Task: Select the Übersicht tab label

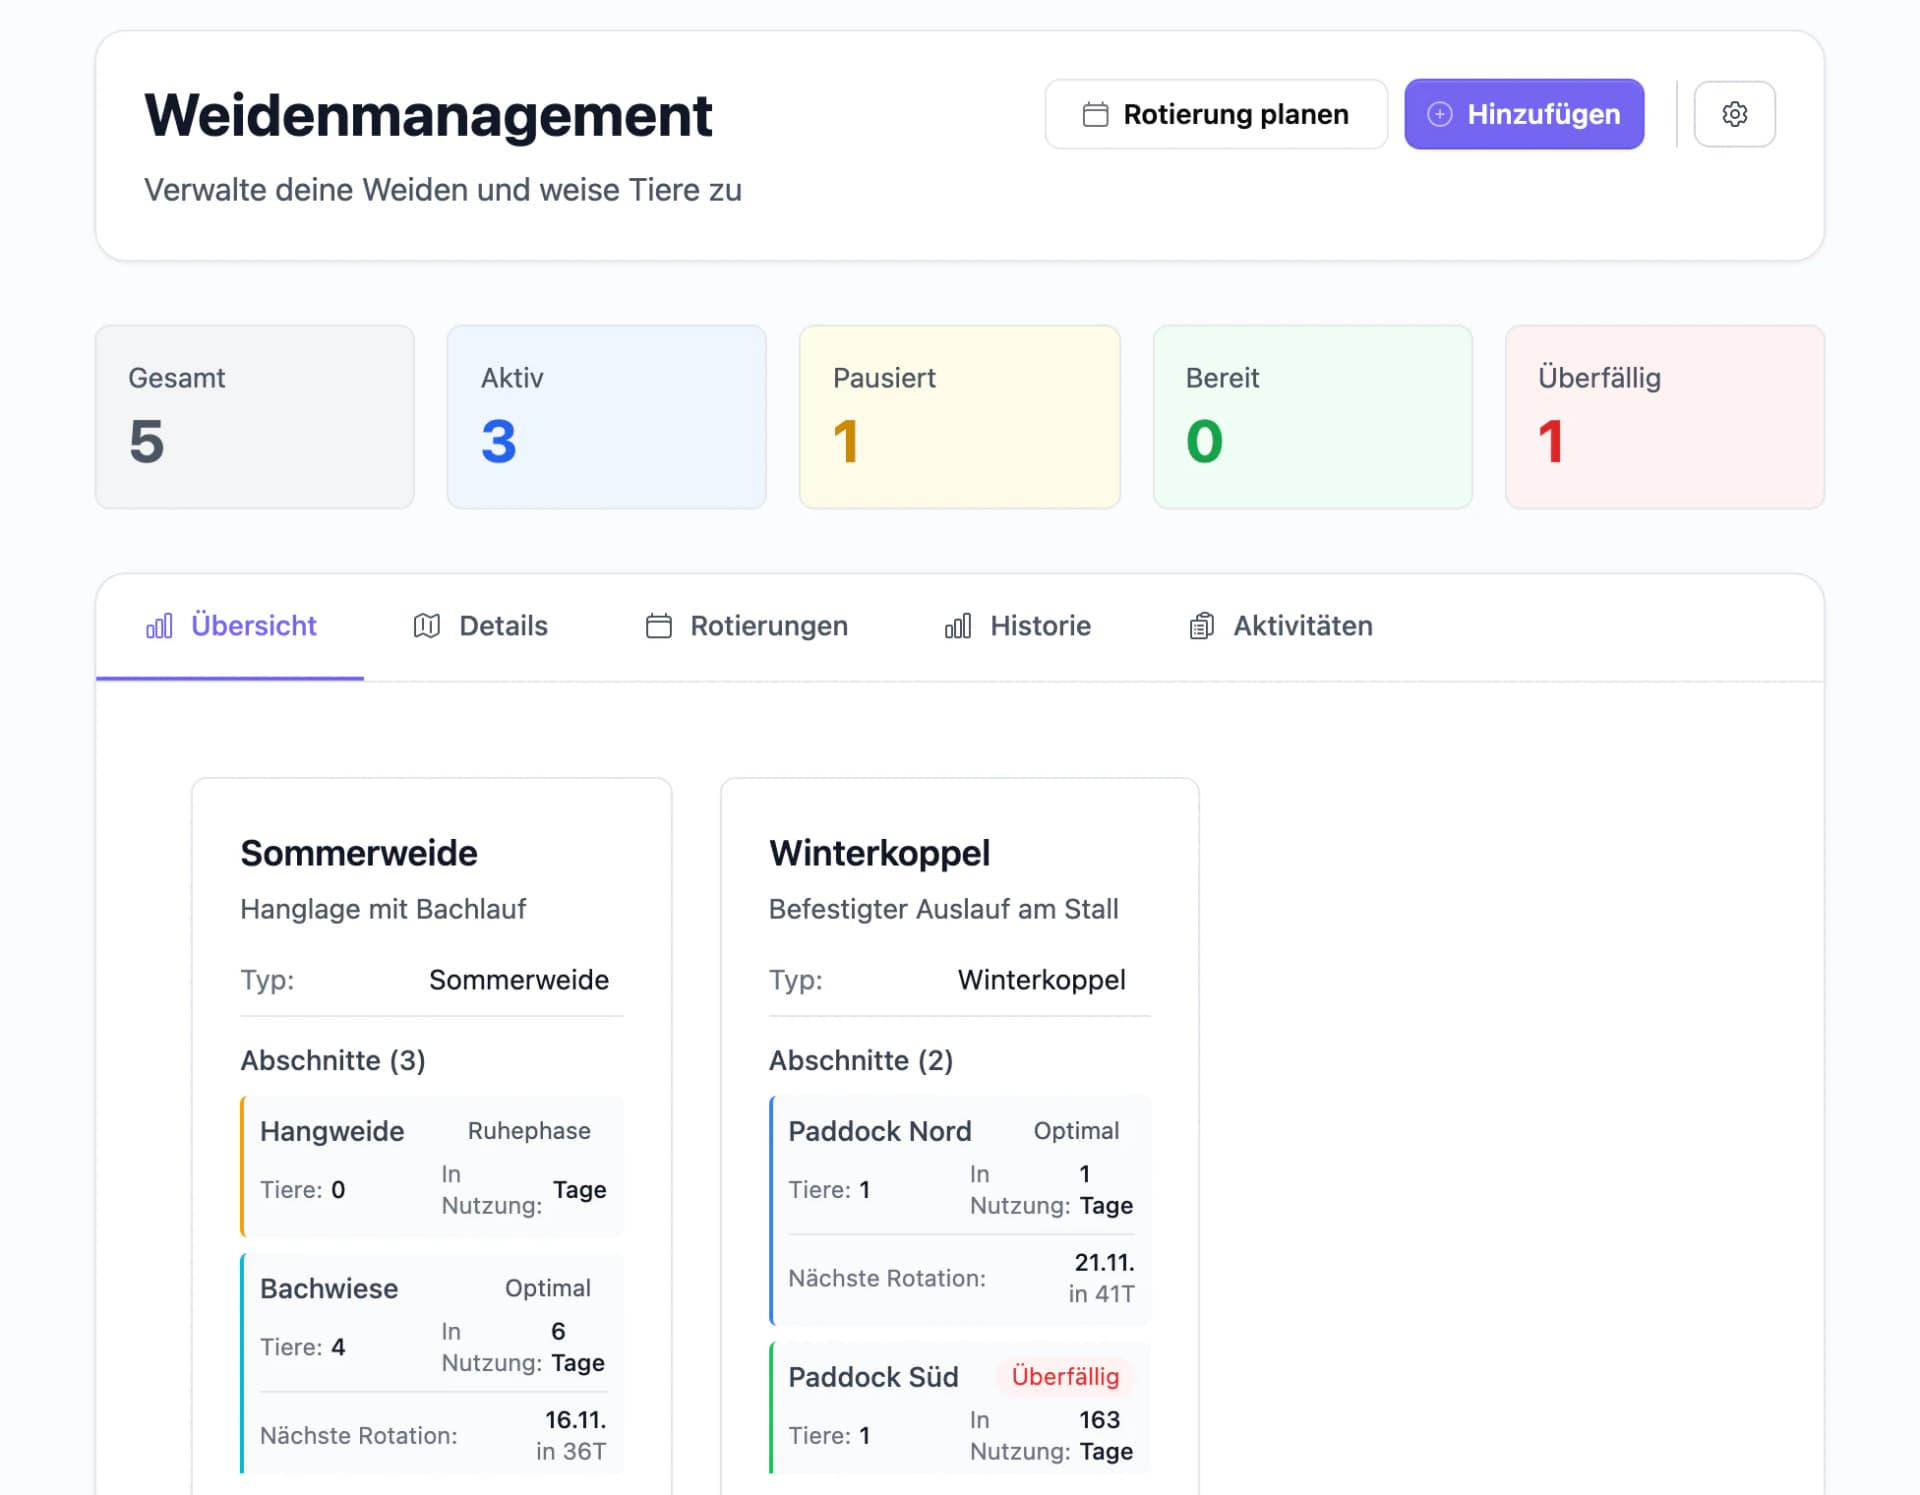Action: (254, 626)
